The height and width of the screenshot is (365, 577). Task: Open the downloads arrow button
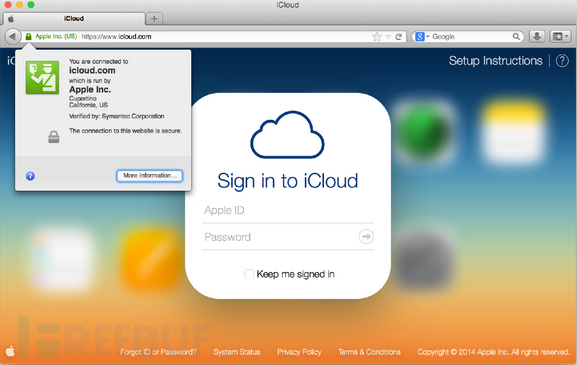(x=537, y=36)
